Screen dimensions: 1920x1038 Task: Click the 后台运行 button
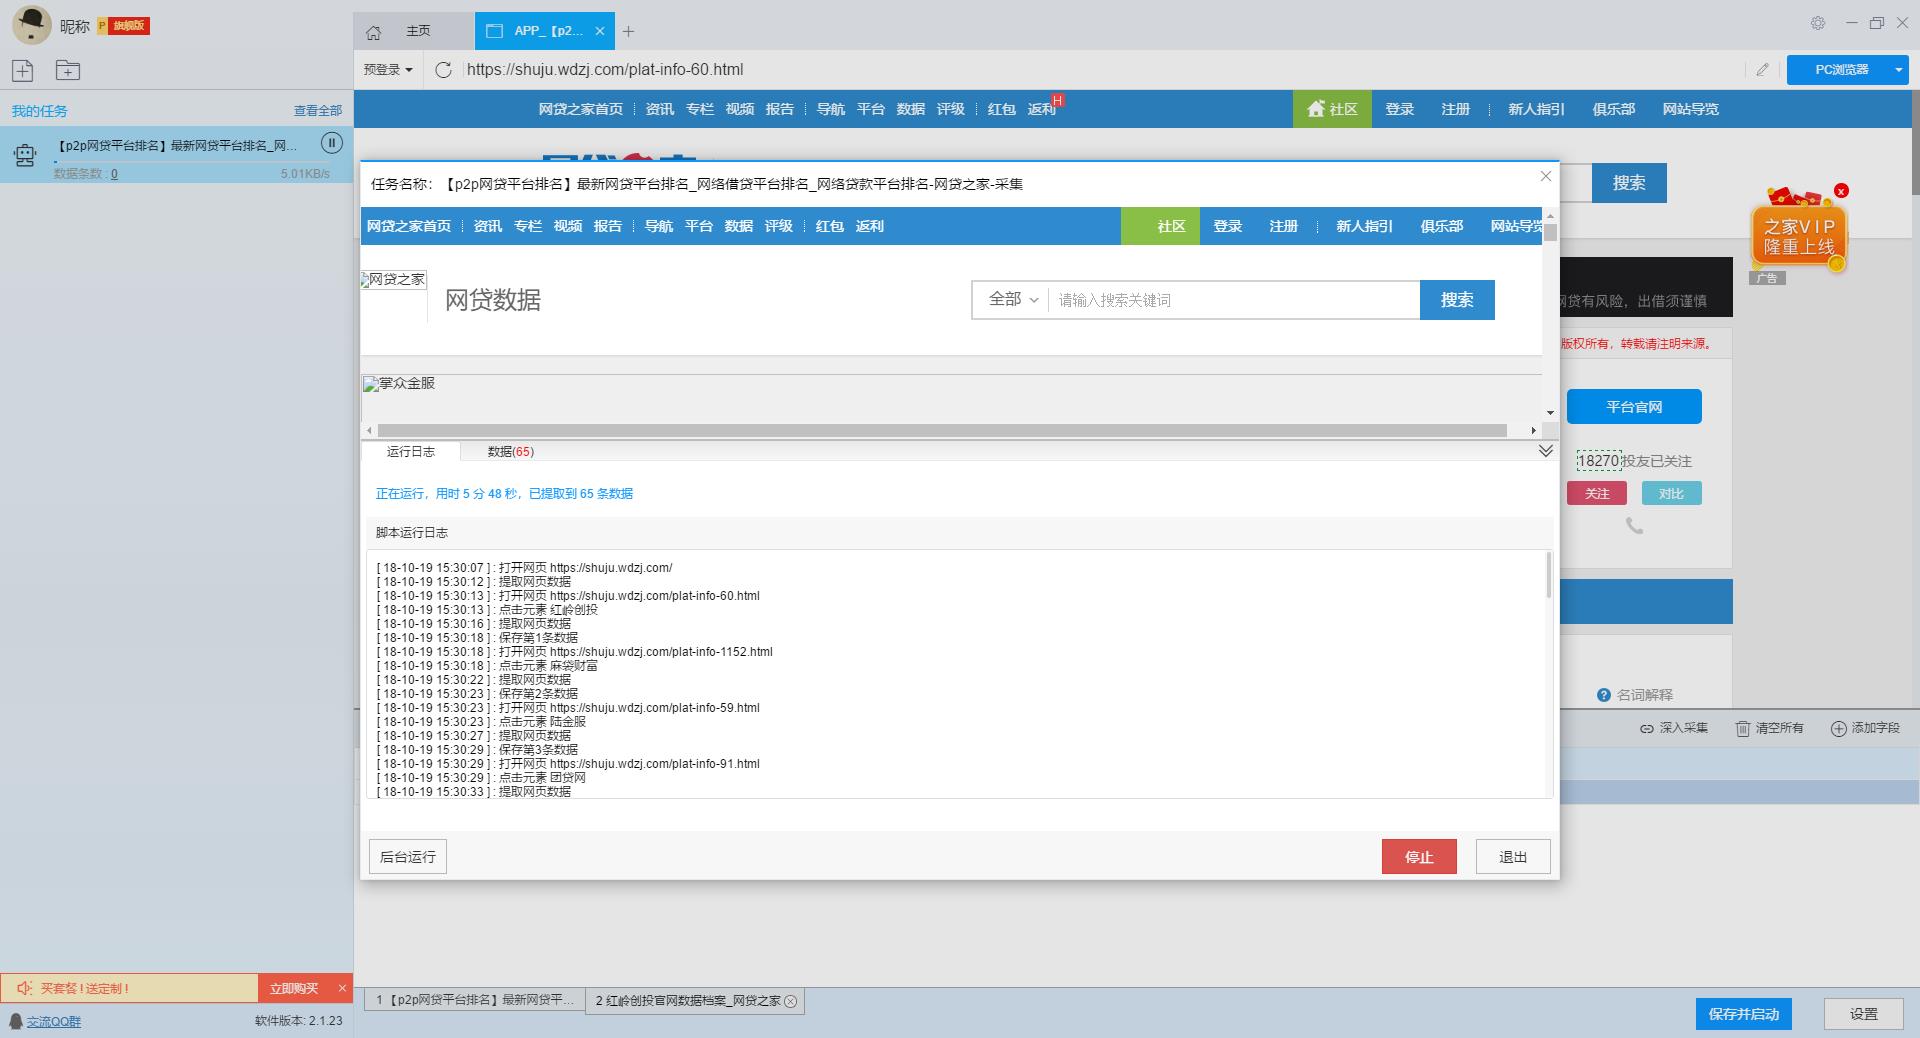coord(408,857)
